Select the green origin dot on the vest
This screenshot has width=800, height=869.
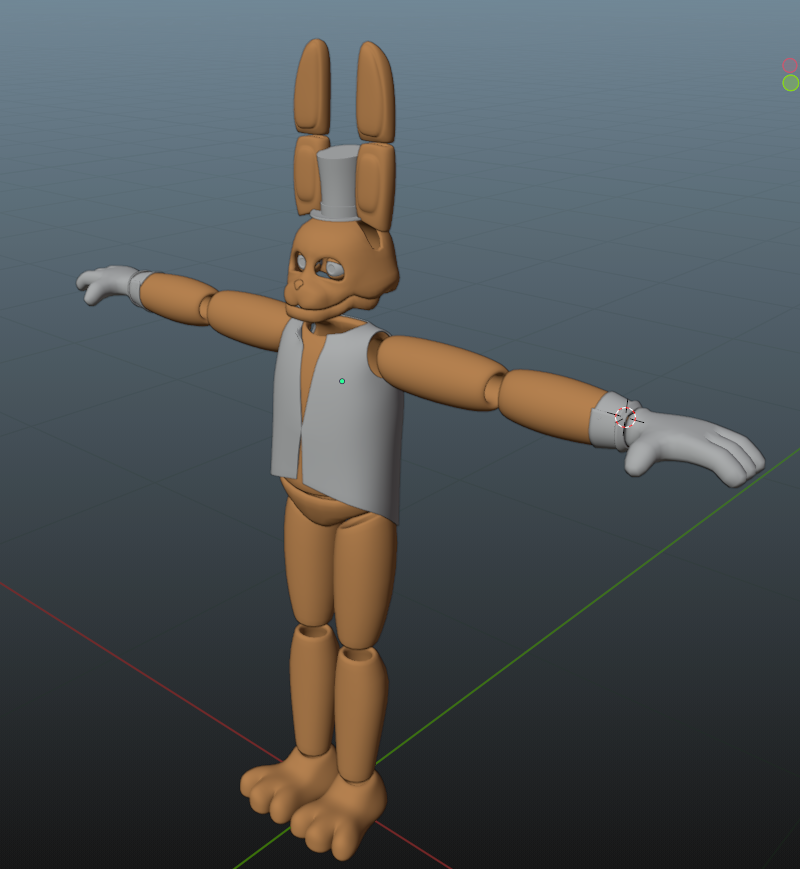point(342,381)
